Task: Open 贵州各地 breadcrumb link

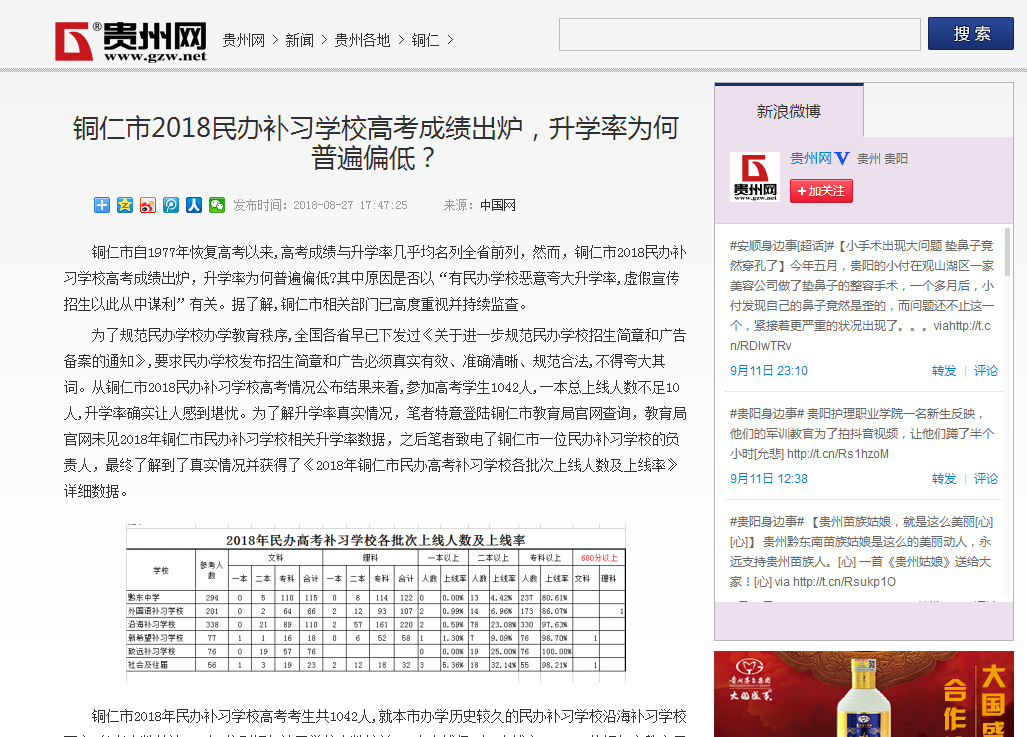Action: 362,40
